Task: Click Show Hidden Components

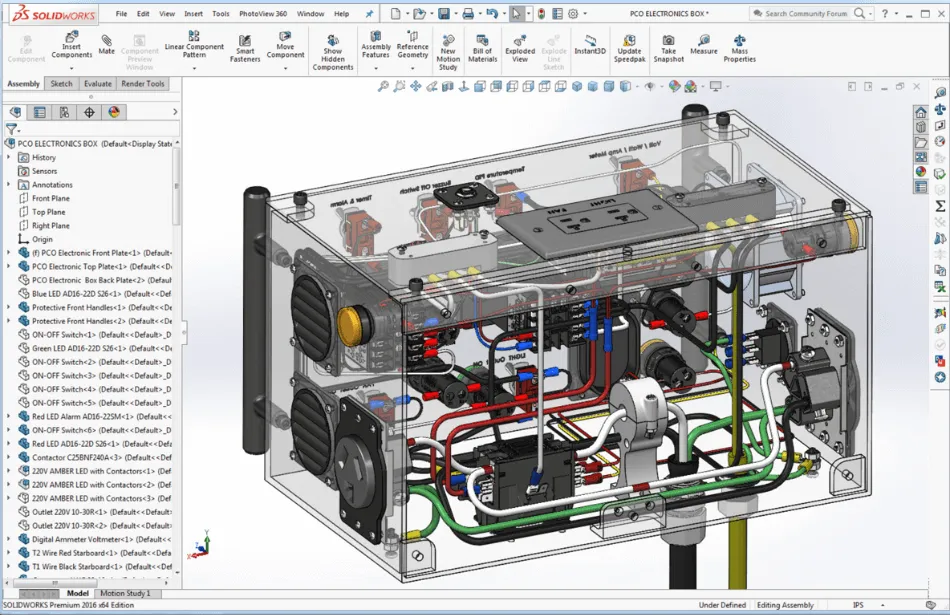Action: point(333,53)
